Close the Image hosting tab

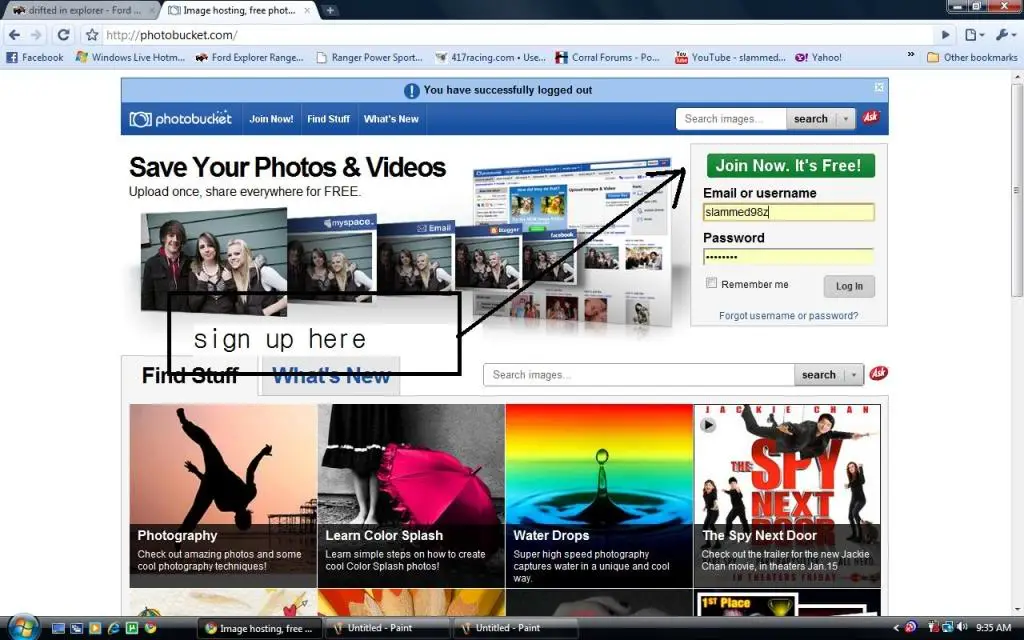point(307,10)
